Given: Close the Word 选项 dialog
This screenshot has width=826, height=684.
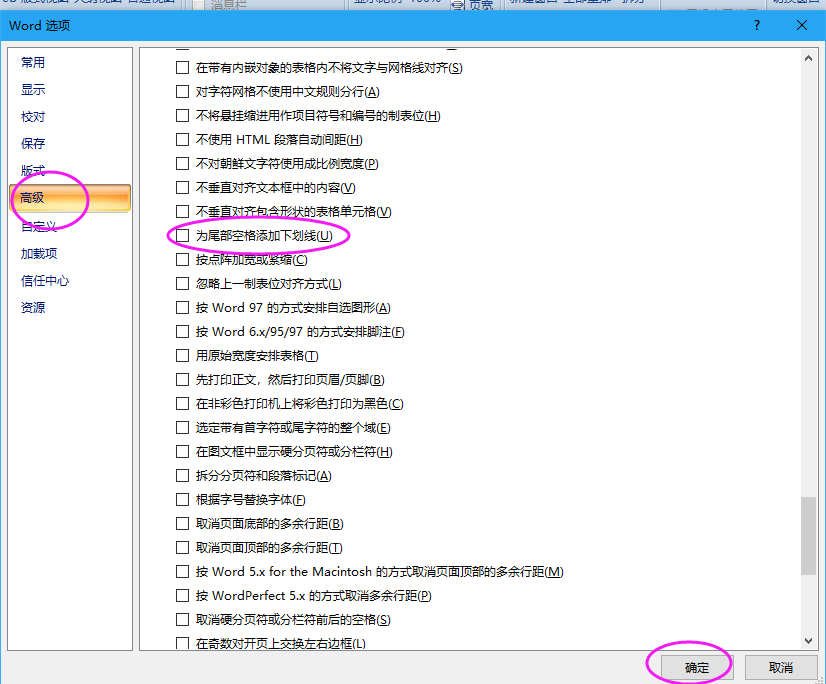Looking at the screenshot, I should [802, 25].
